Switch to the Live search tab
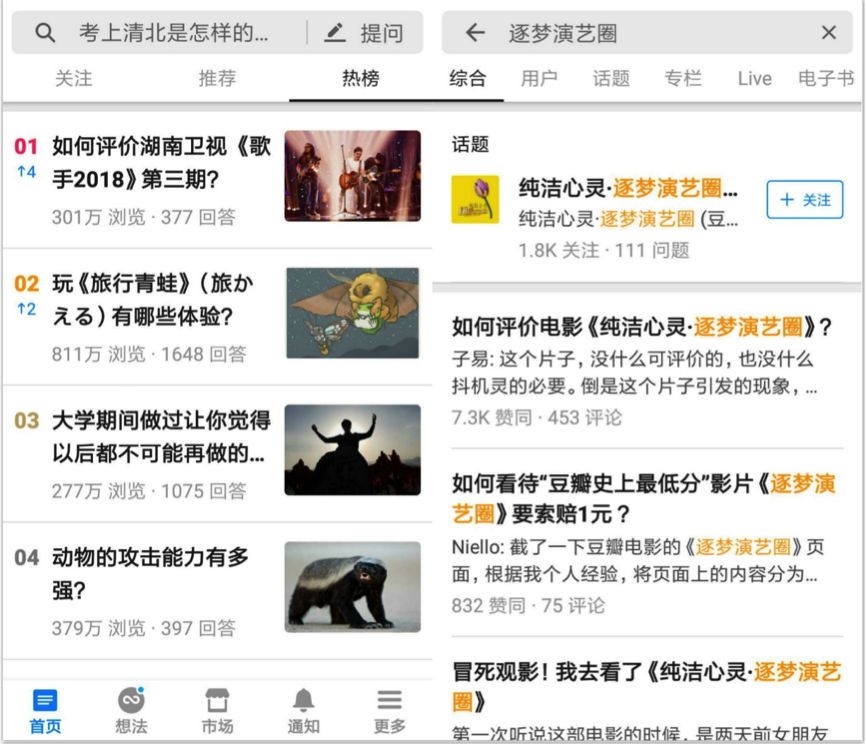866x745 pixels. (754, 78)
